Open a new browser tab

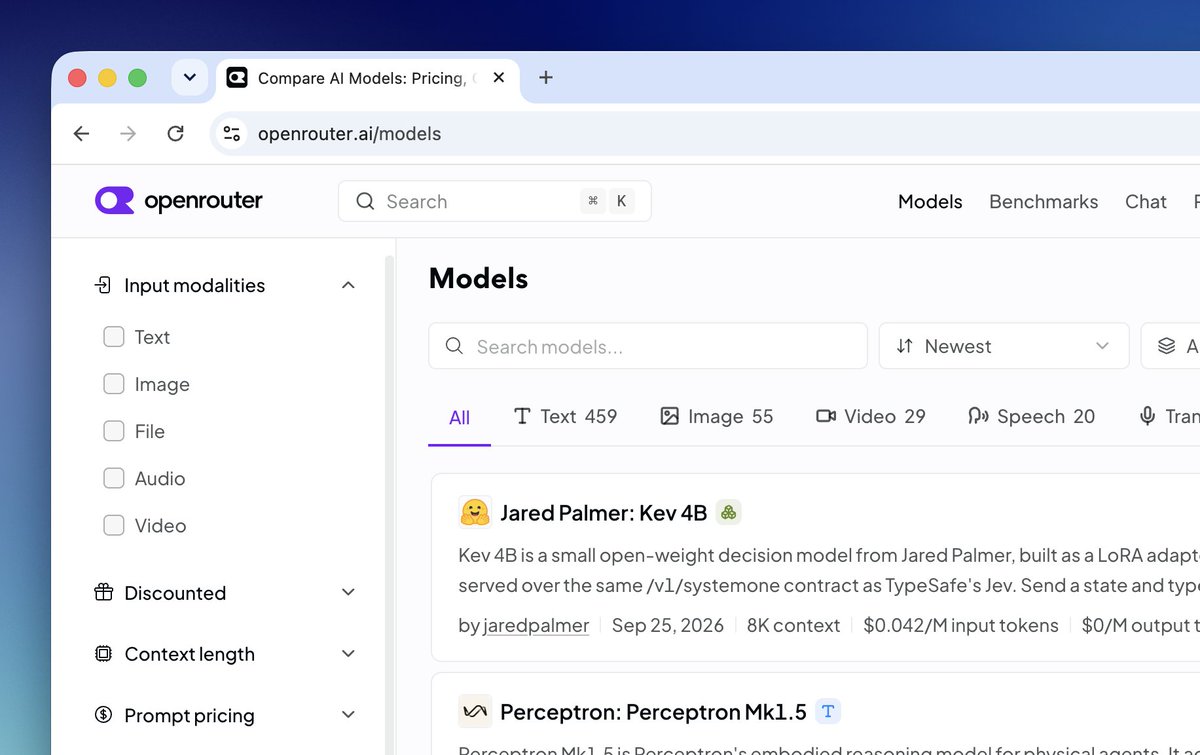click(x=545, y=77)
